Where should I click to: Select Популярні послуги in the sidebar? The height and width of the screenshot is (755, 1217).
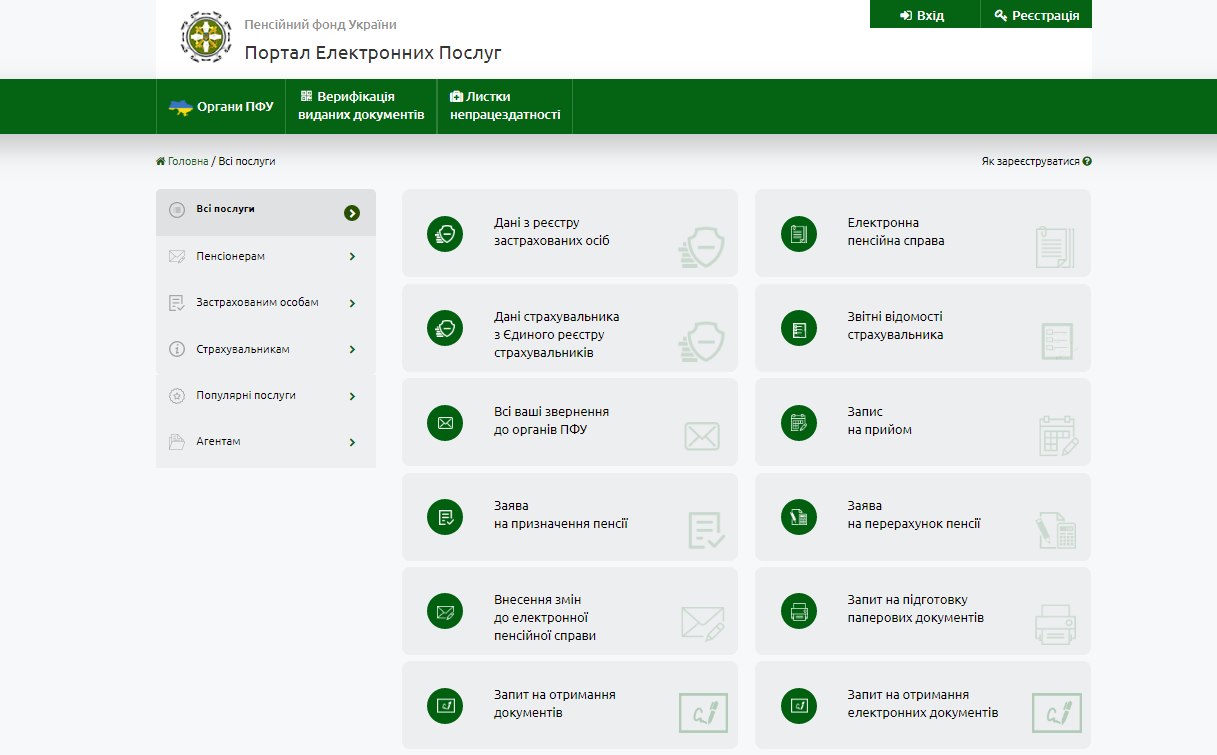tap(266, 396)
